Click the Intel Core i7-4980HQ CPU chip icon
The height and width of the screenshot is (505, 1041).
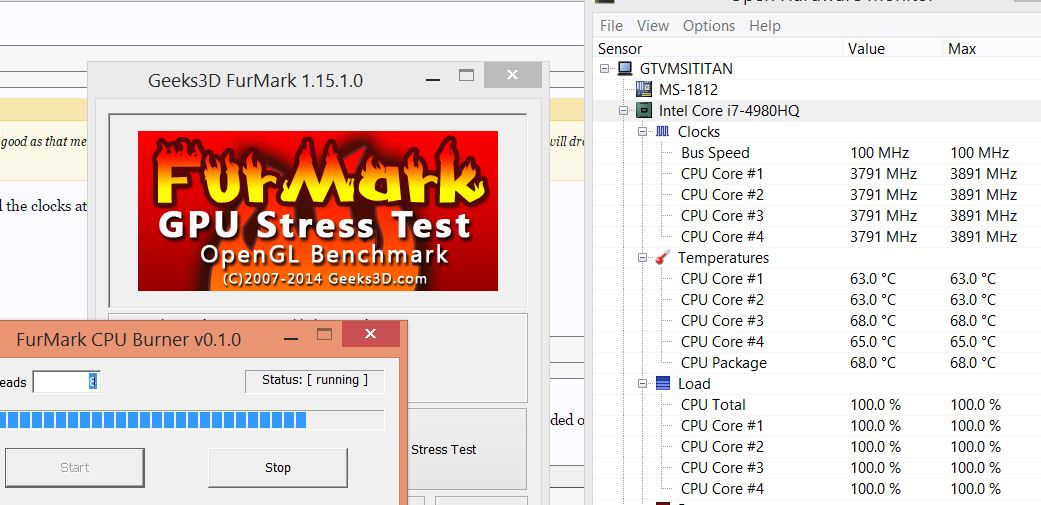coord(643,111)
